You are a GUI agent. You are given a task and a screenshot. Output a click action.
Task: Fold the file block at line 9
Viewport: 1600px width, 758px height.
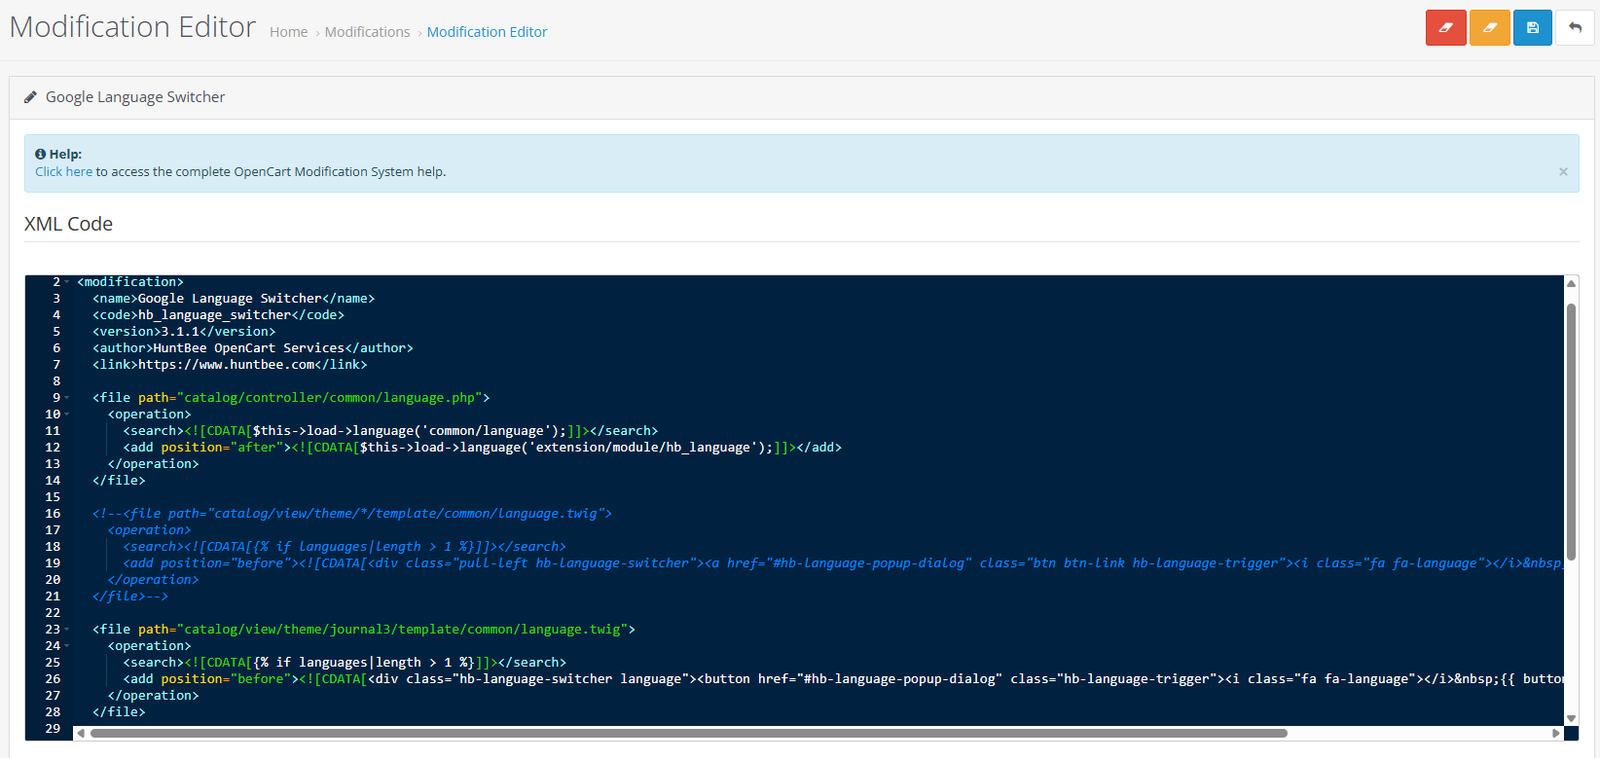pyautogui.click(x=67, y=398)
